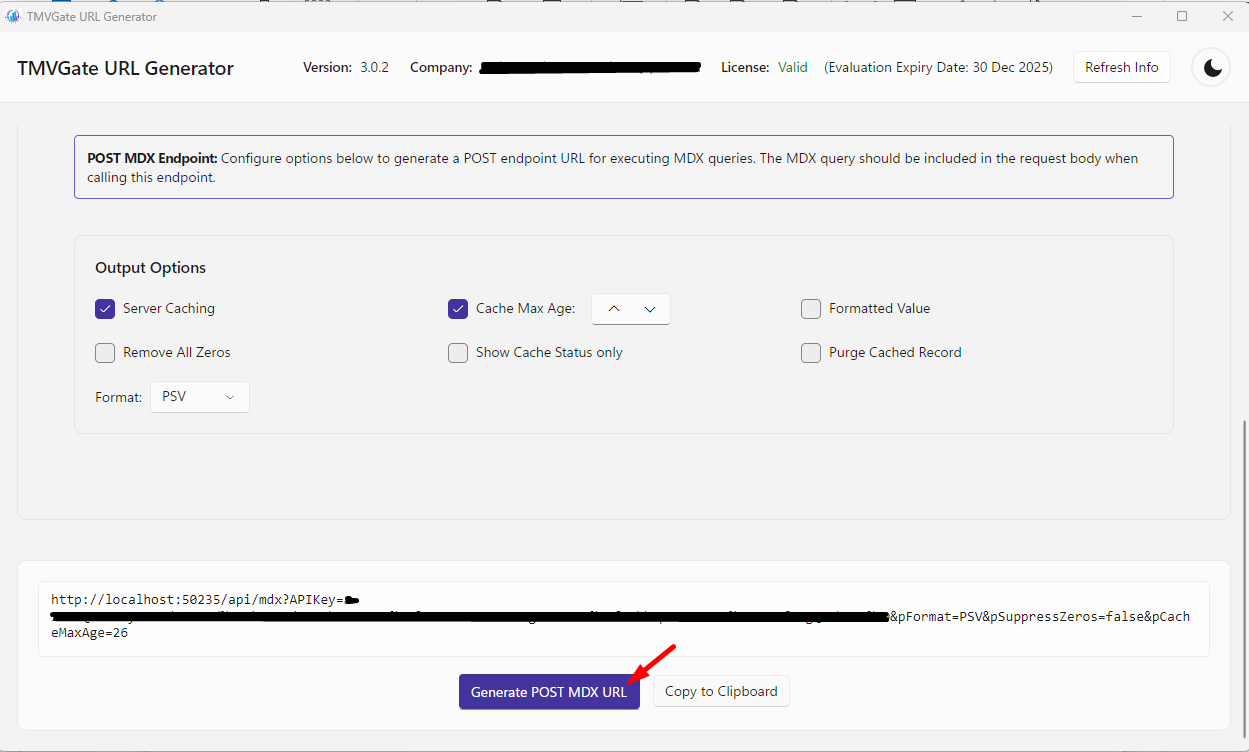Maximize the TMVGate window
1249x752 pixels.
pos(1182,16)
